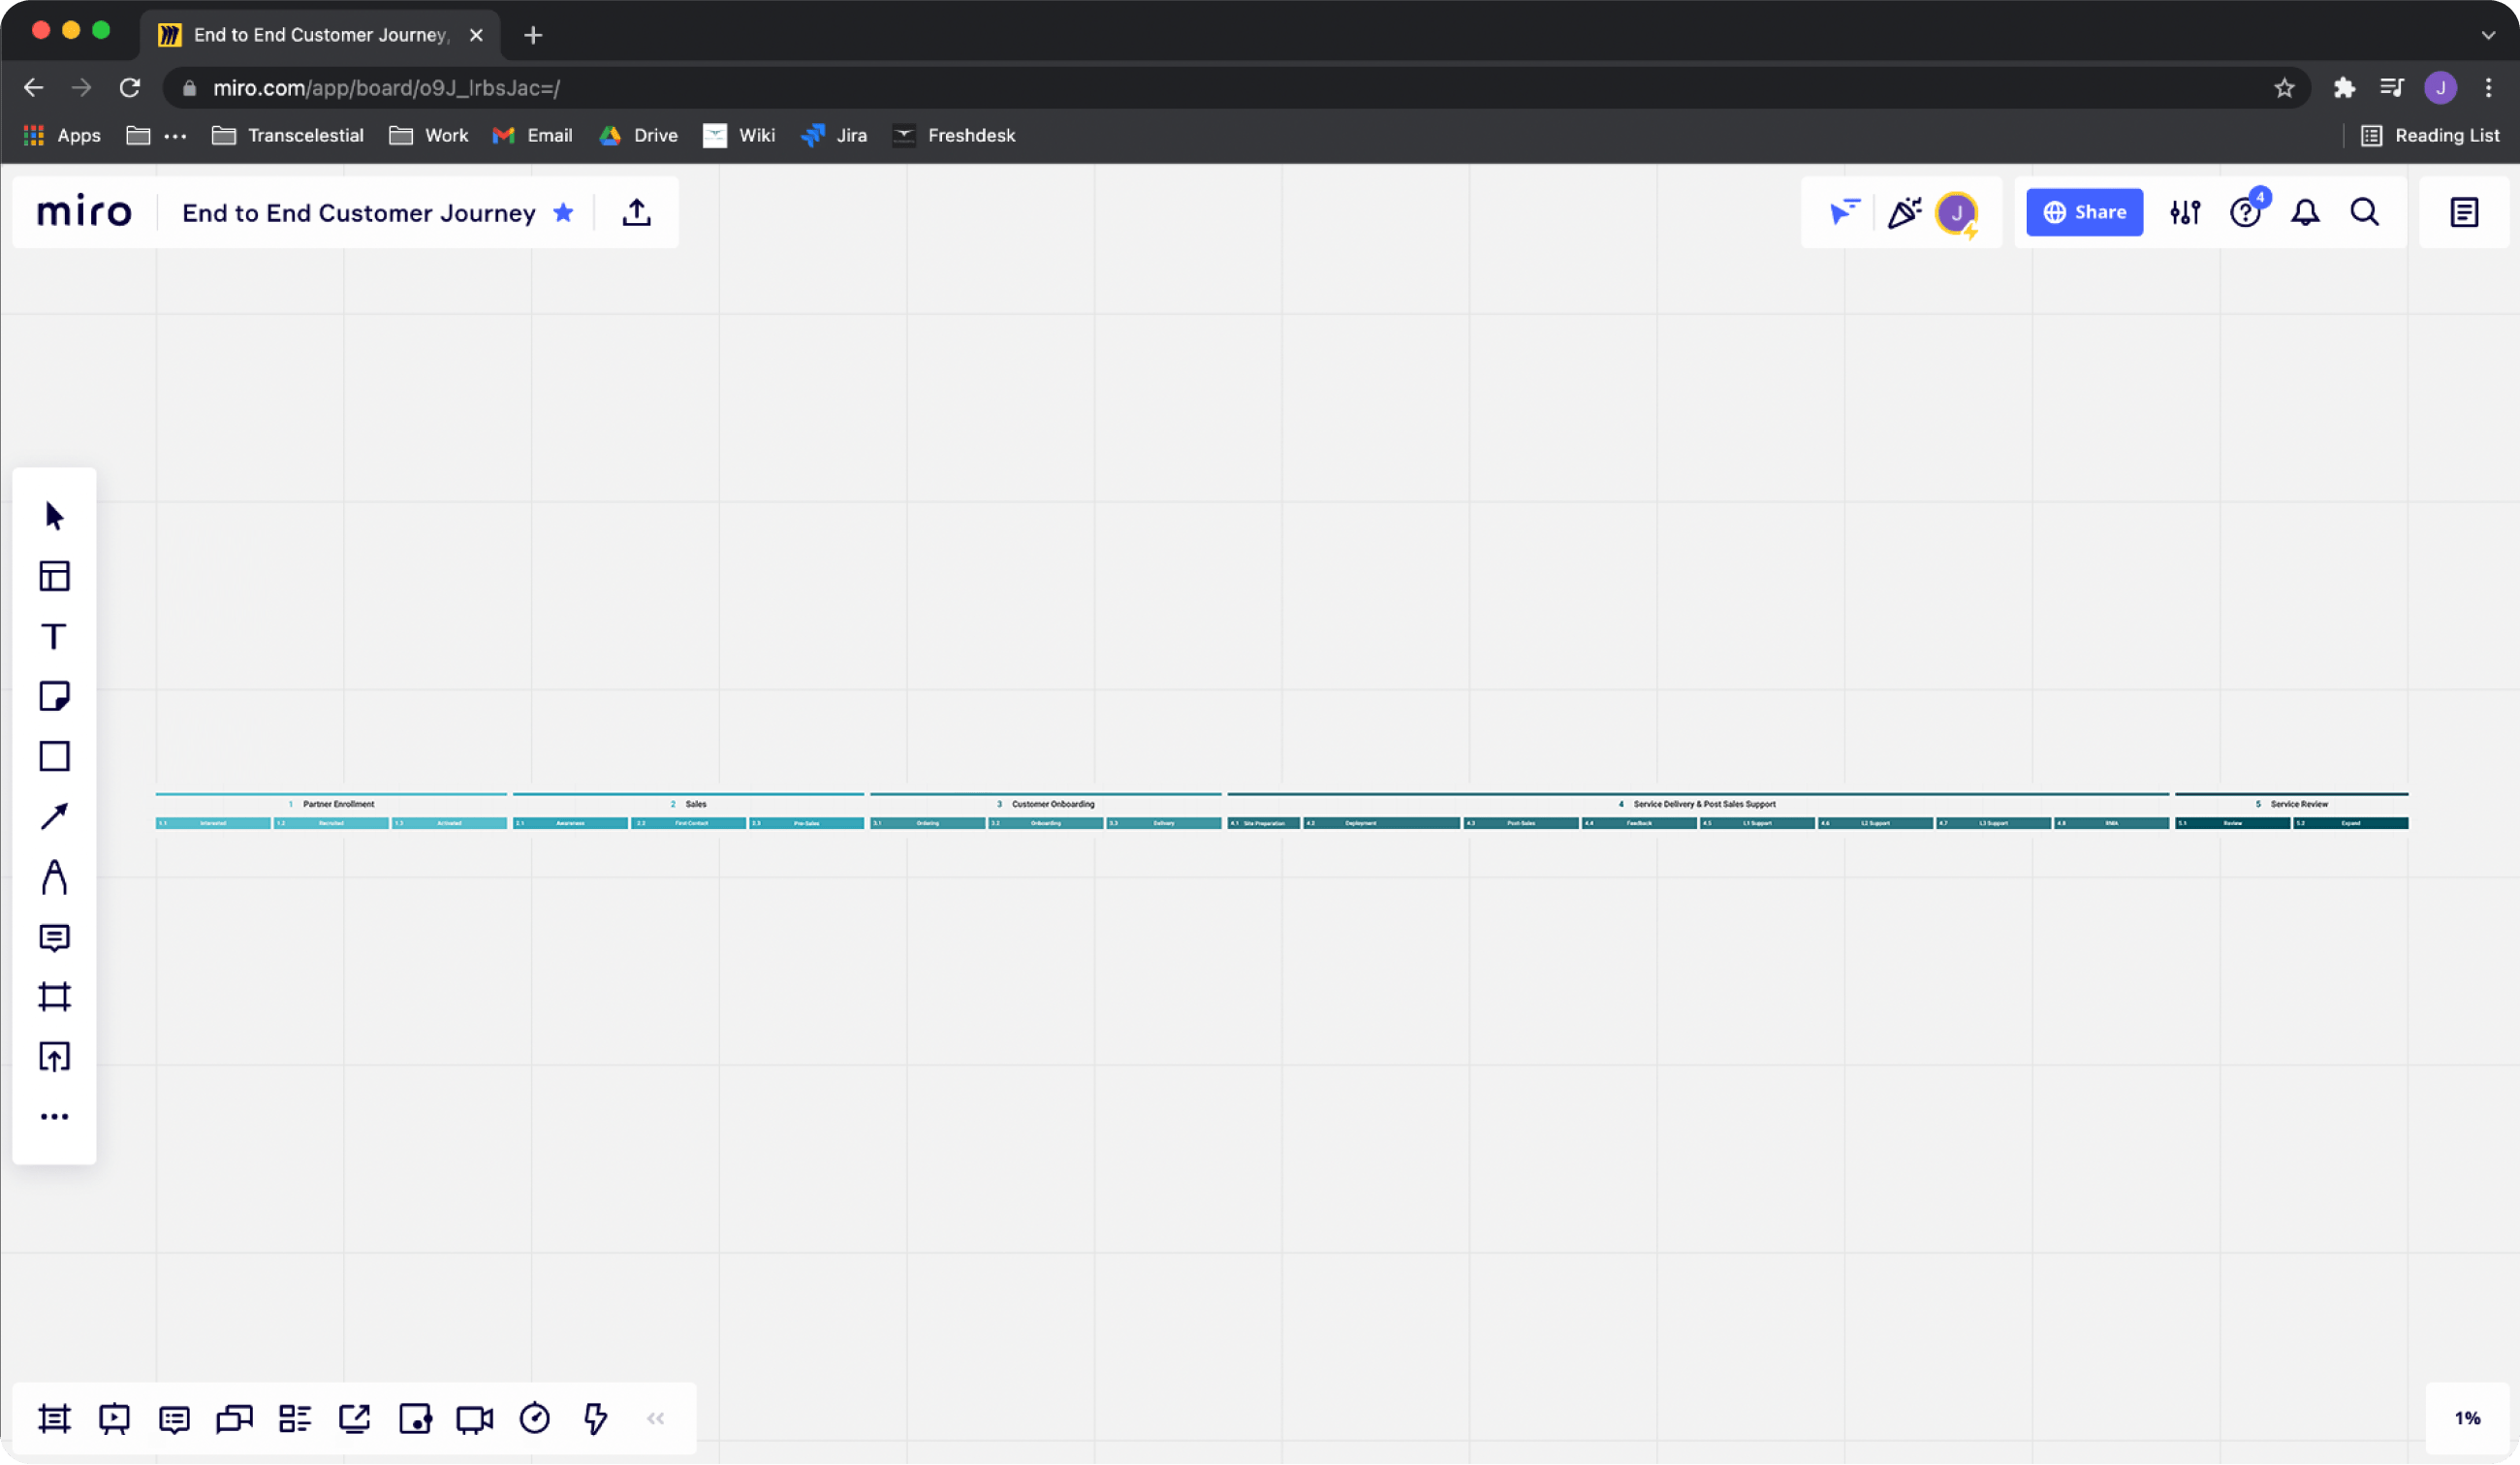This screenshot has height=1465, width=2520.
Task: Select the Connection line arrow tool
Action: pyautogui.click(x=54, y=816)
